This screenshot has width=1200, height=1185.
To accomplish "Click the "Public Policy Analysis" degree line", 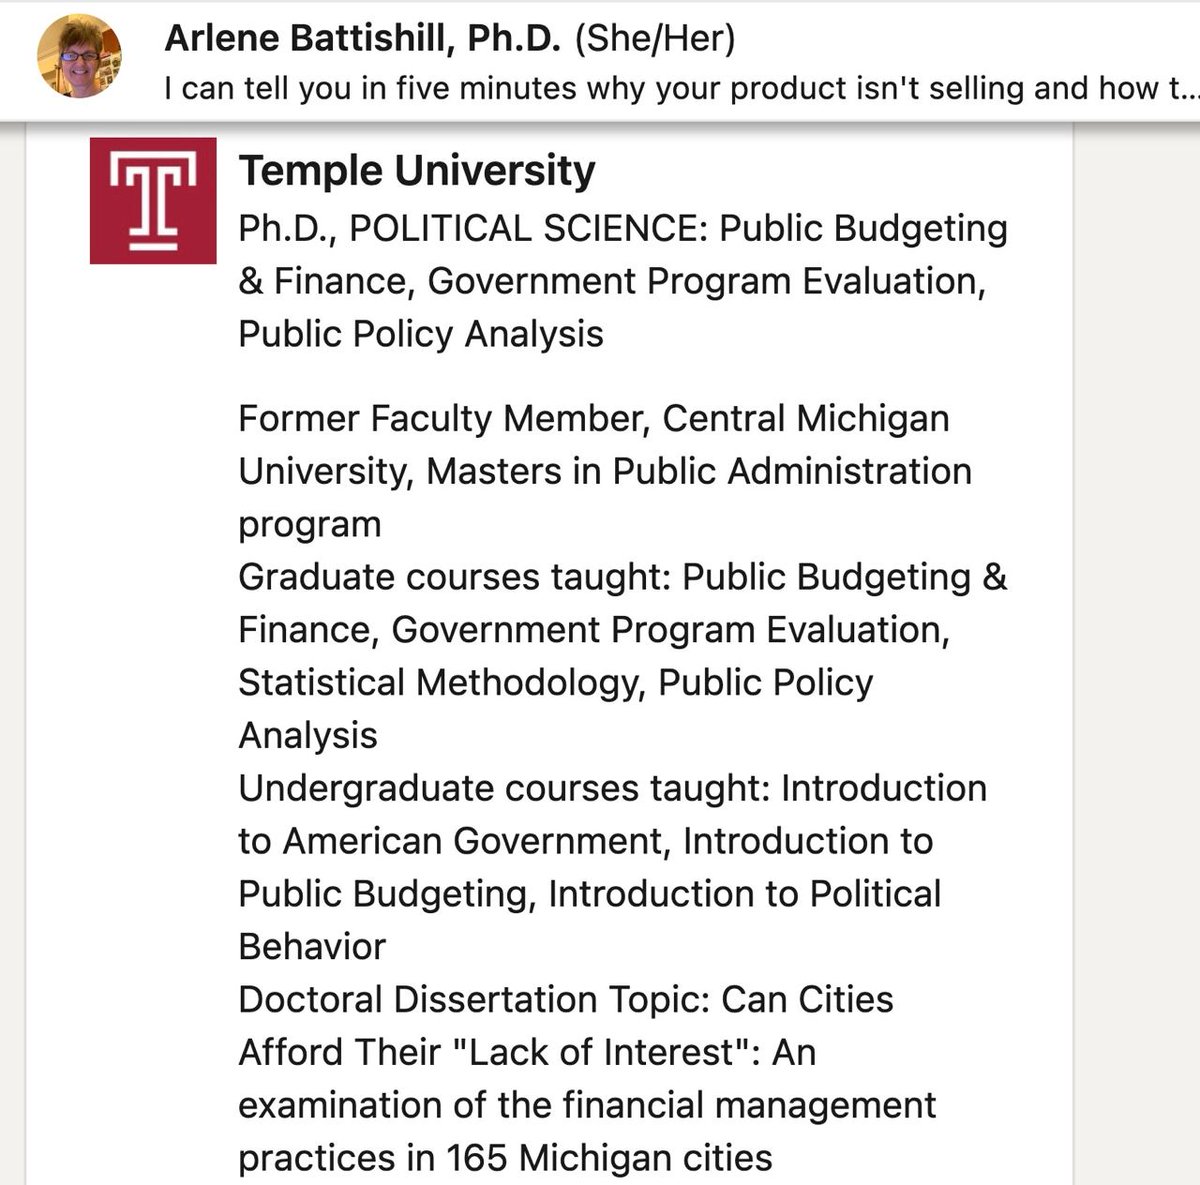I will pyautogui.click(x=421, y=334).
